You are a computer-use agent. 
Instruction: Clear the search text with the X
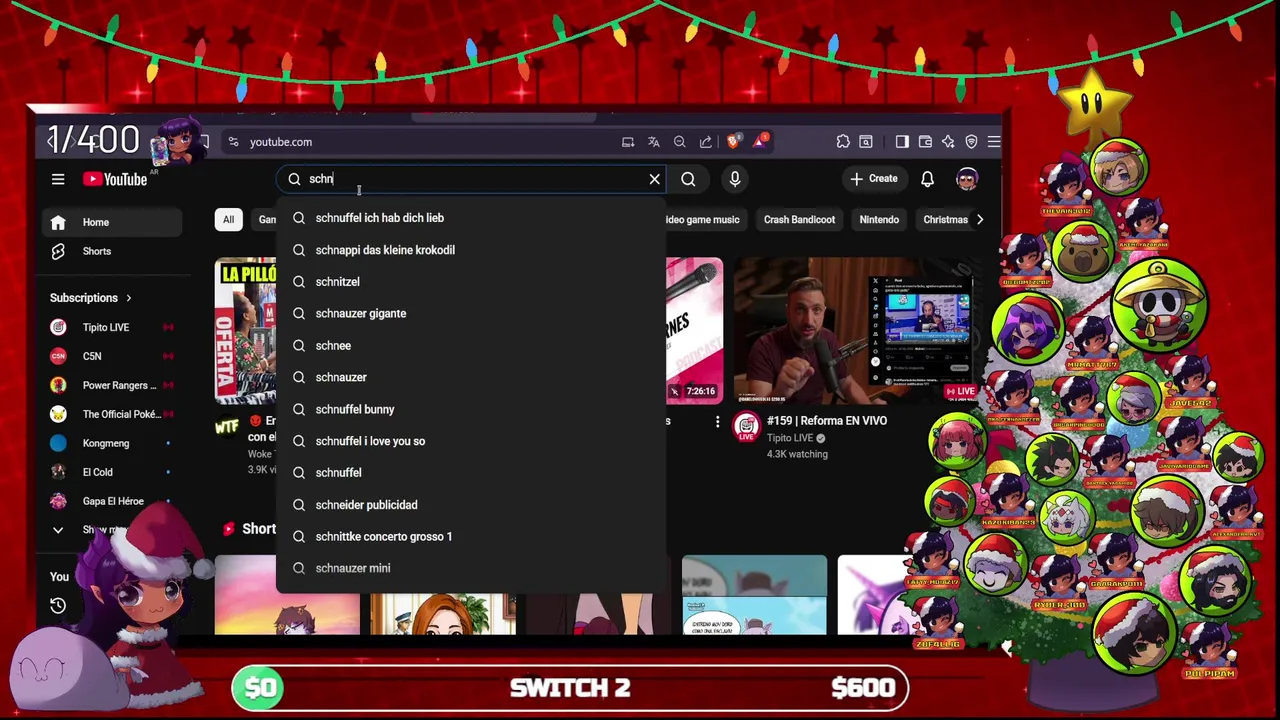click(x=655, y=179)
